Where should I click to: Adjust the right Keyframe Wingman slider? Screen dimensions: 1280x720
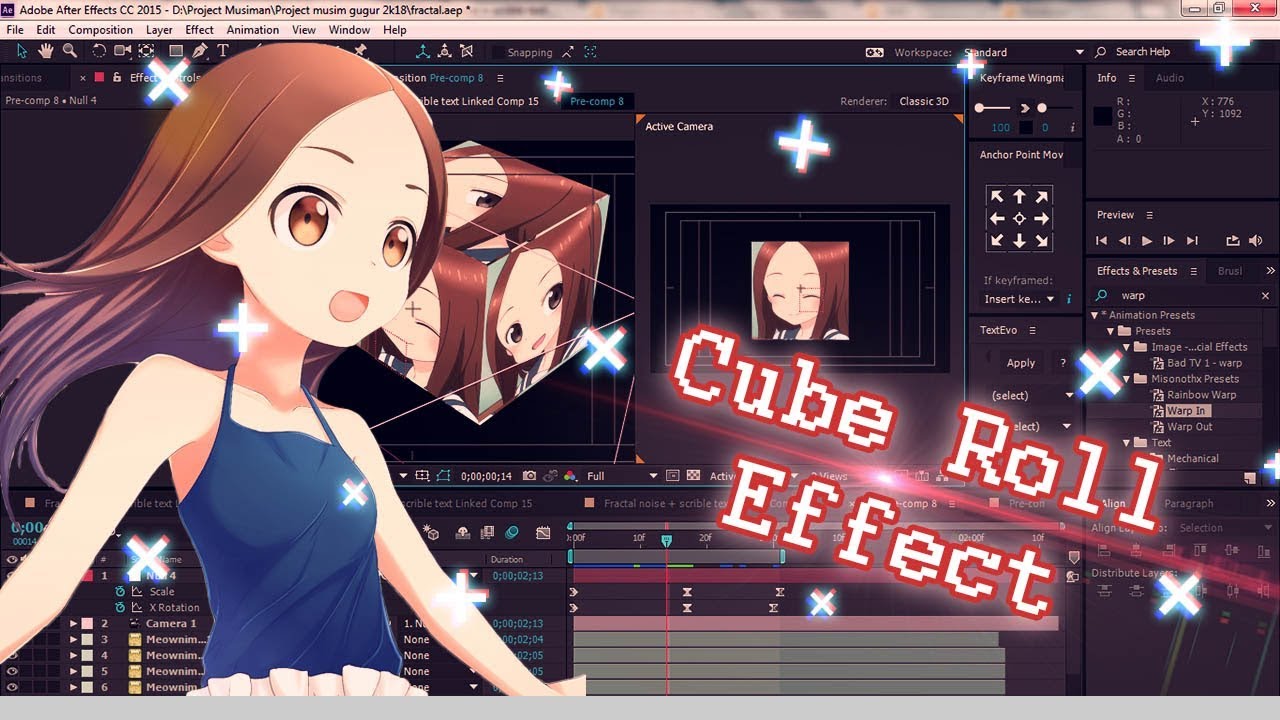click(1041, 107)
